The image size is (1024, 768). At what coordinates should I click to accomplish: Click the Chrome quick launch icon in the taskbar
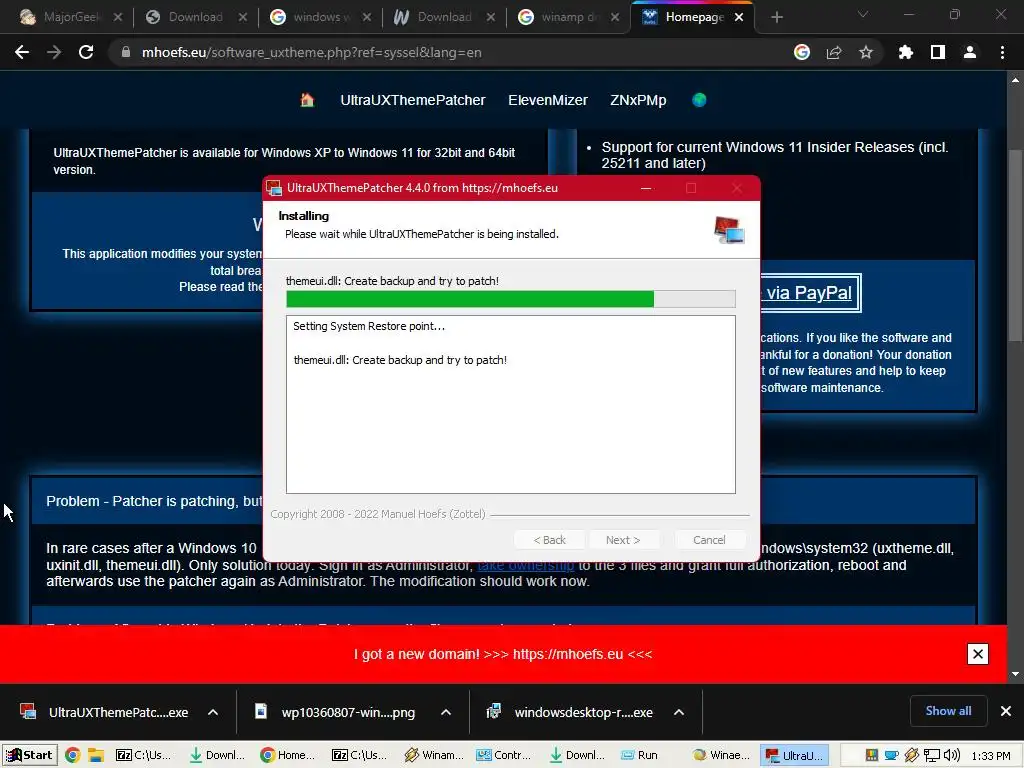pyautogui.click(x=72, y=755)
